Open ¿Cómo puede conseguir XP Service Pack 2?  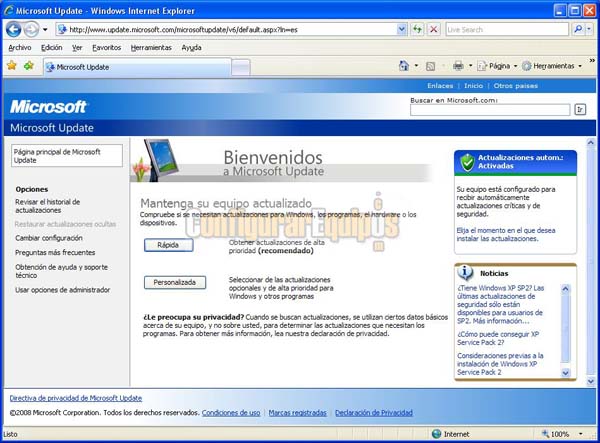point(498,338)
